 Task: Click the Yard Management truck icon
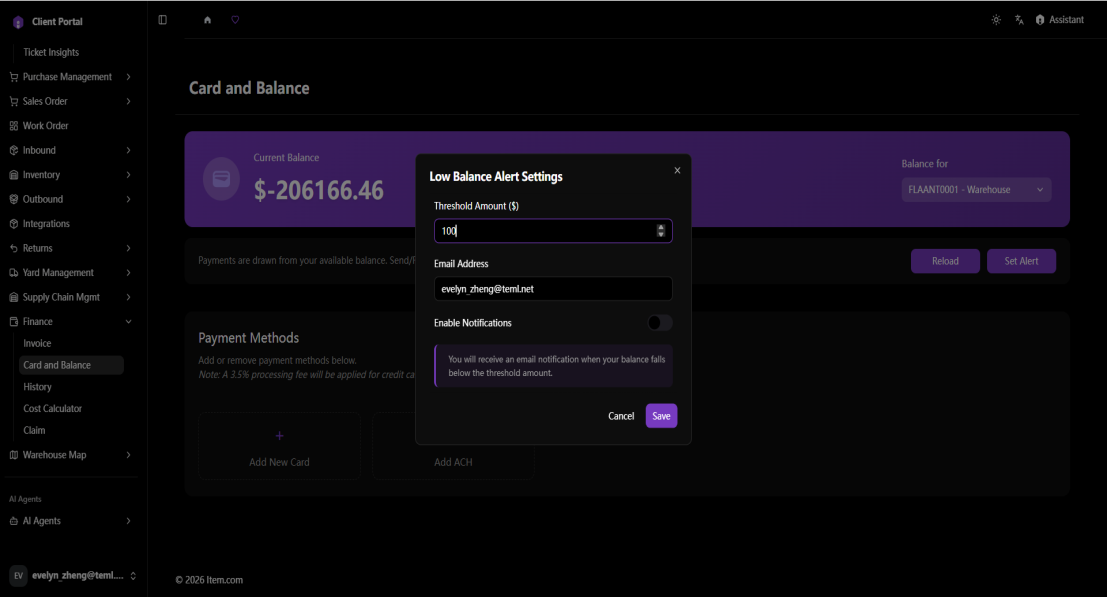click(x=13, y=272)
